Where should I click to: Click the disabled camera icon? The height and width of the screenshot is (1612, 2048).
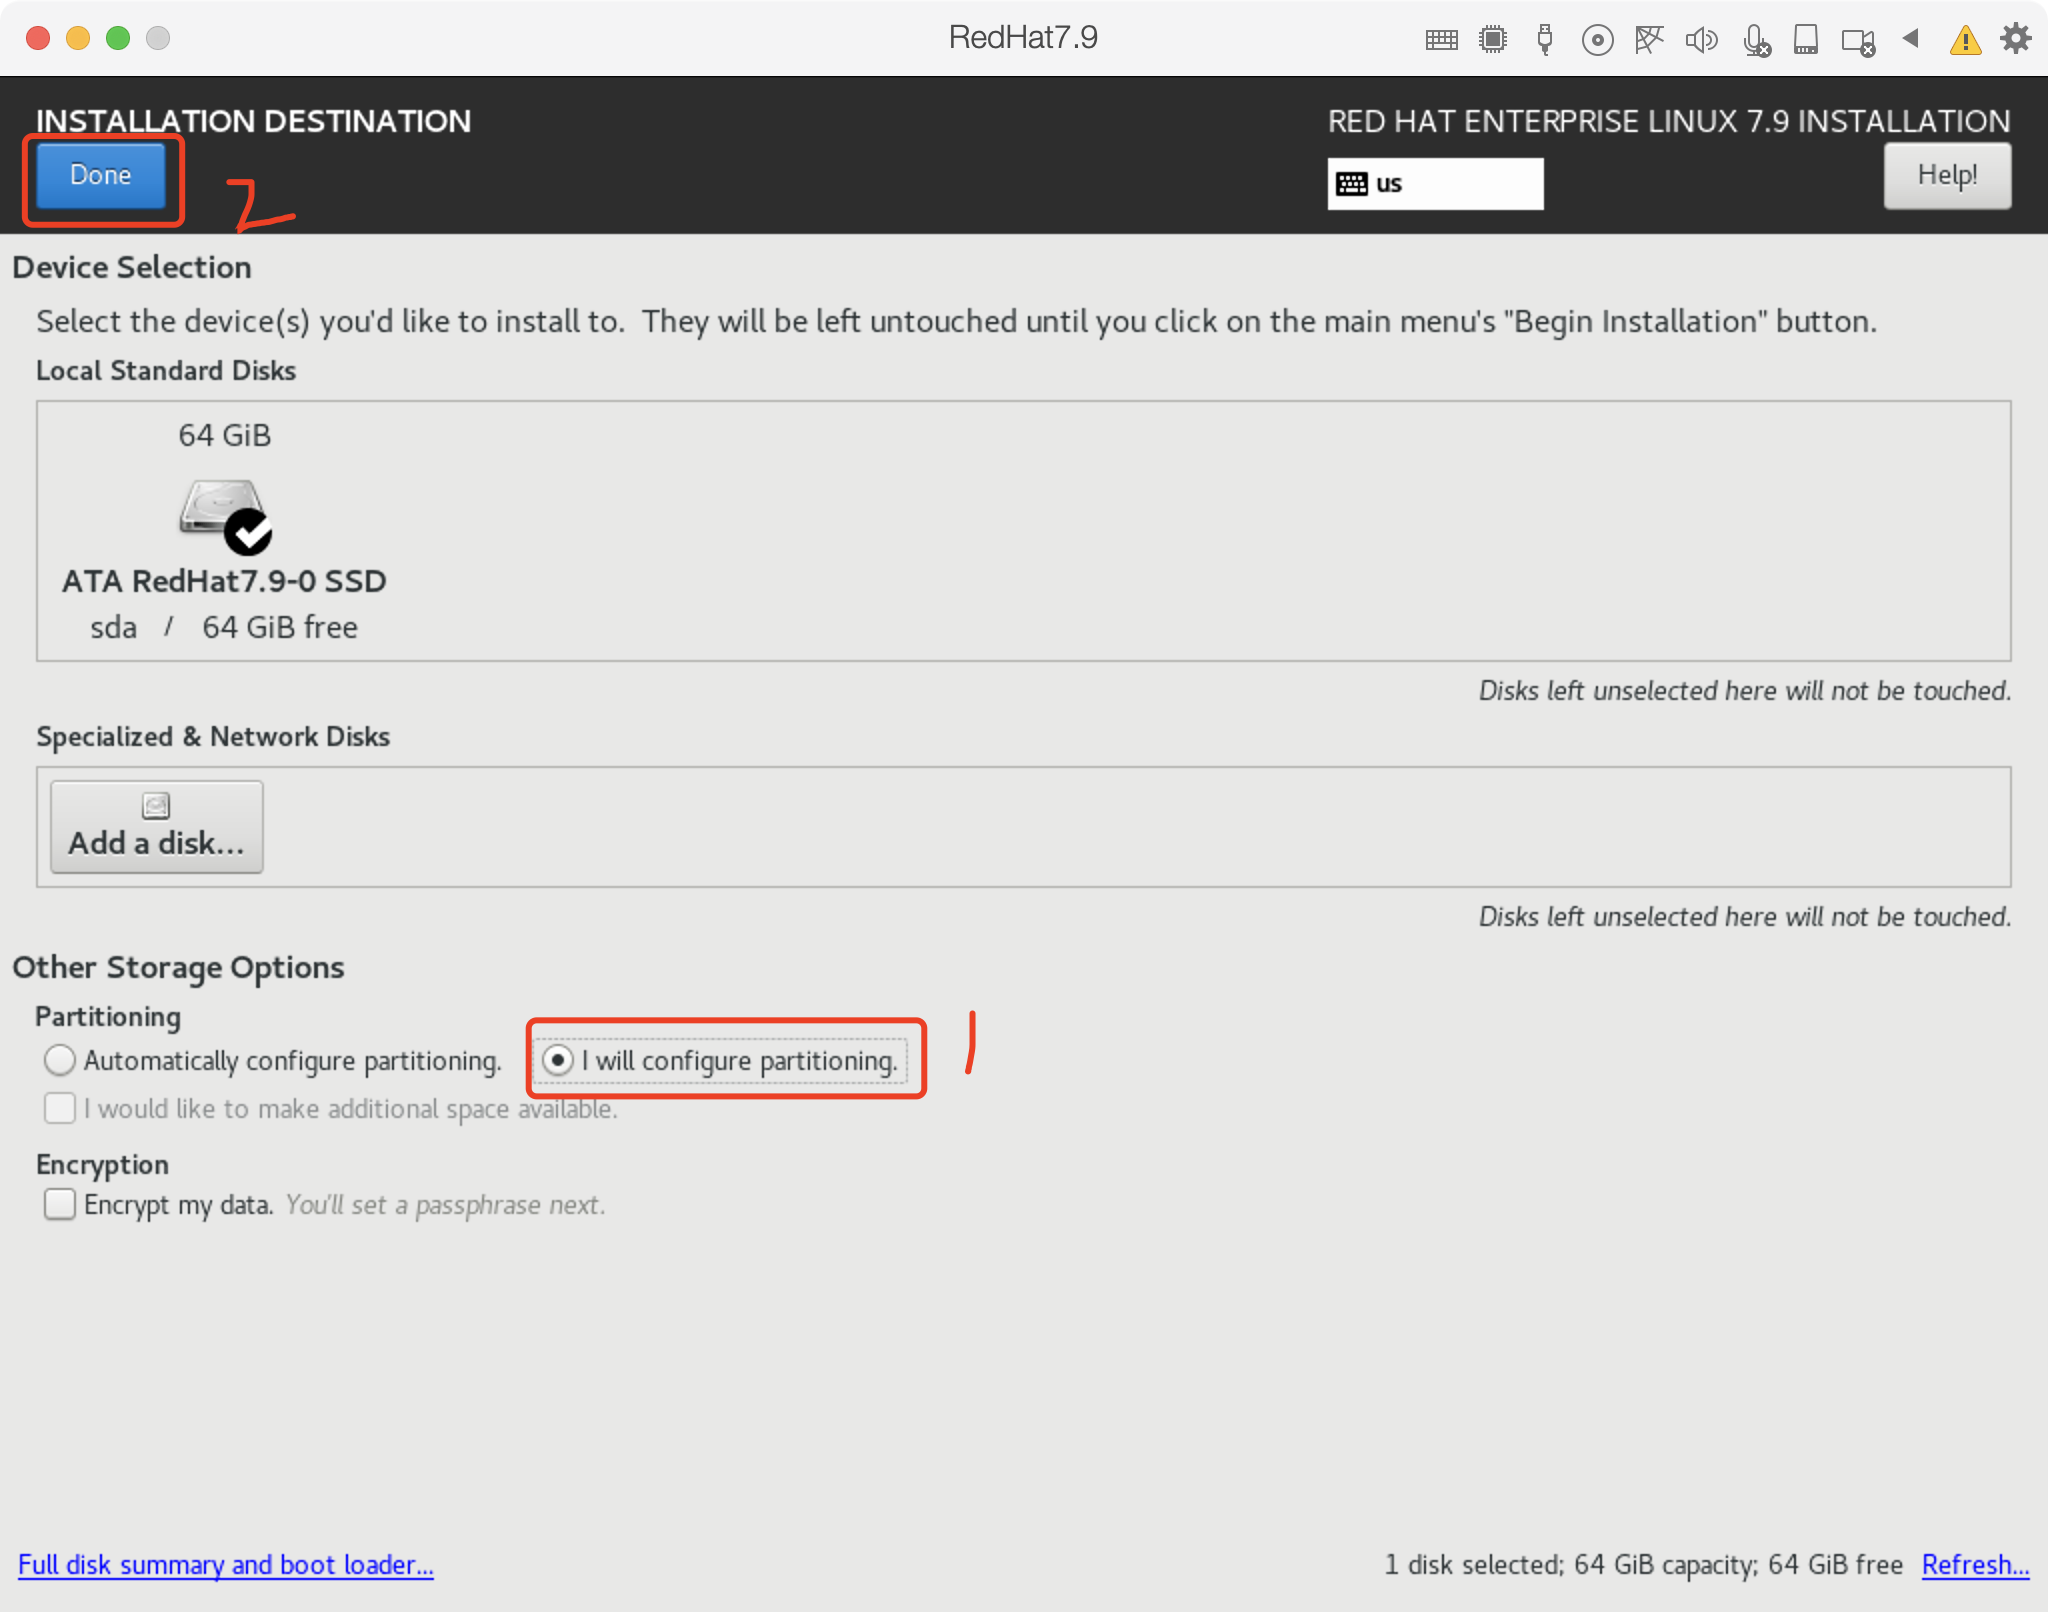pos(1858,42)
